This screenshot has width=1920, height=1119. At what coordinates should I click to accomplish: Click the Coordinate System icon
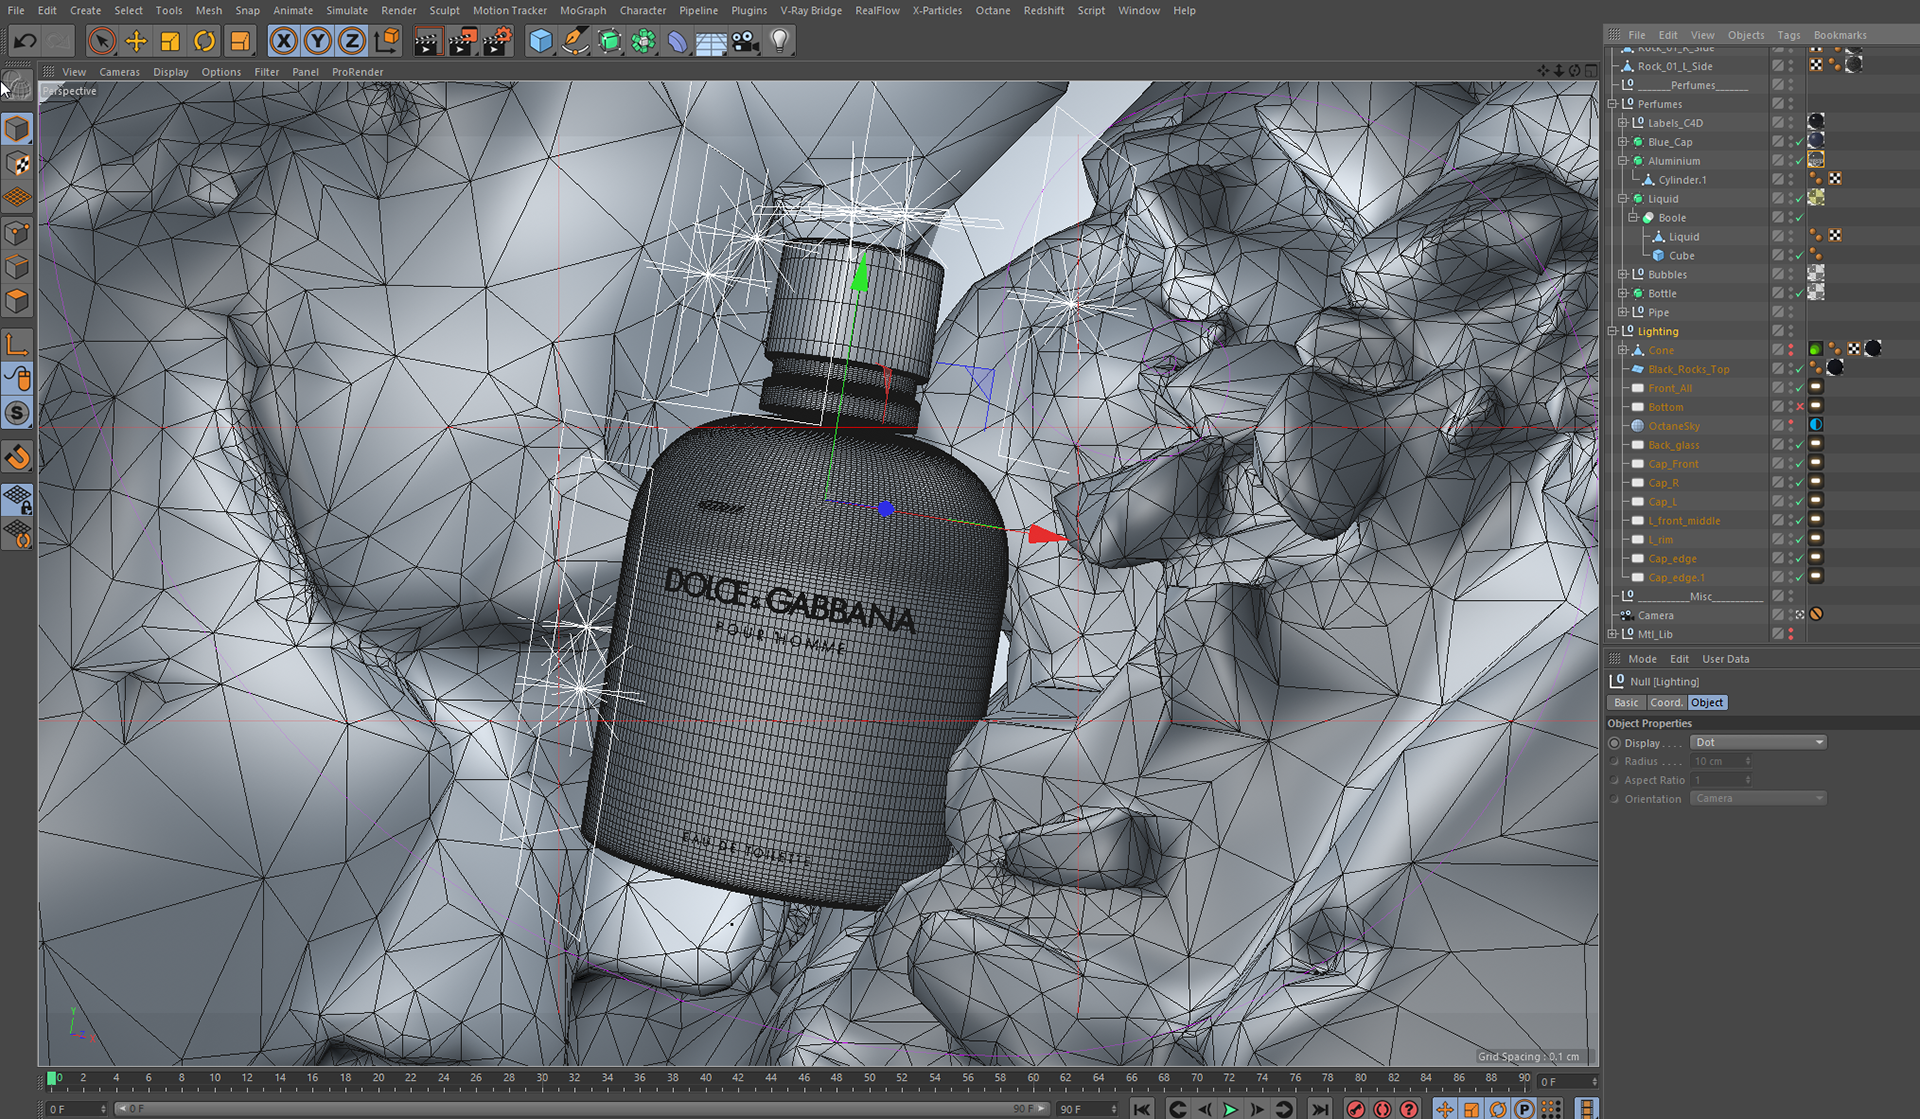click(x=387, y=41)
